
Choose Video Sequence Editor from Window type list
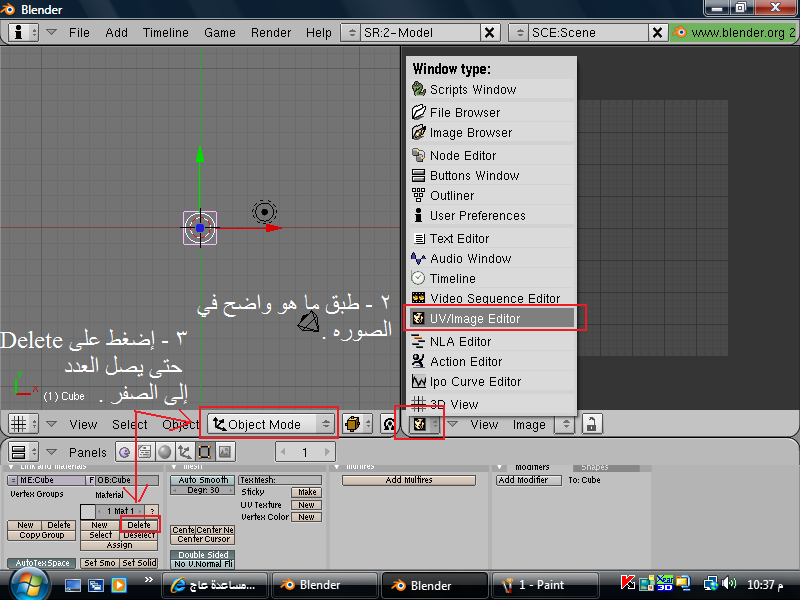pyautogui.click(x=492, y=298)
